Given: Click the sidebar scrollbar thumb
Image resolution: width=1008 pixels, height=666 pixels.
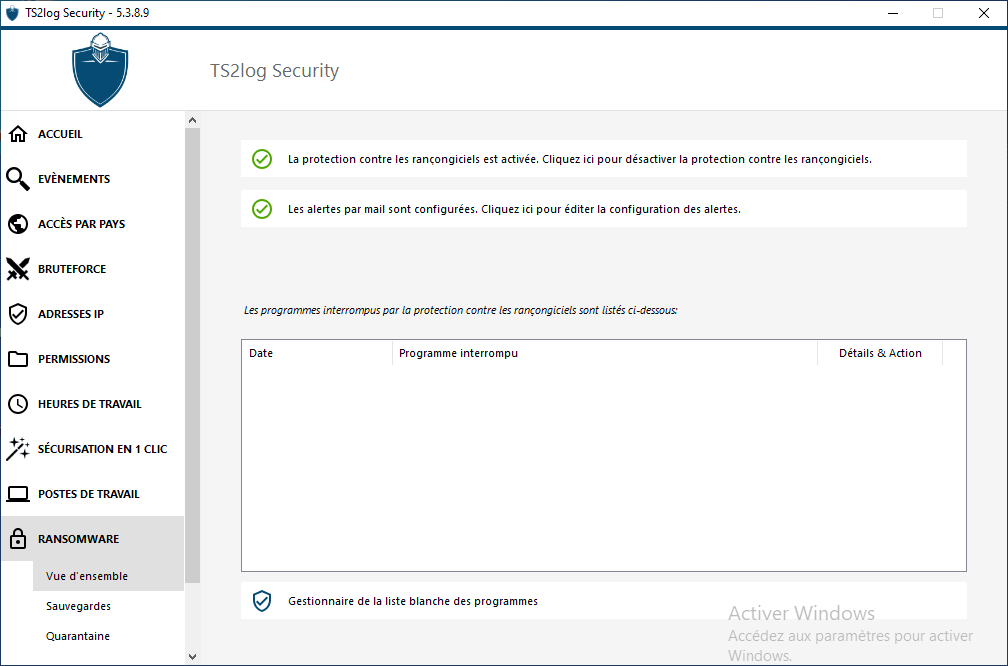Looking at the screenshot, I should click(192, 356).
